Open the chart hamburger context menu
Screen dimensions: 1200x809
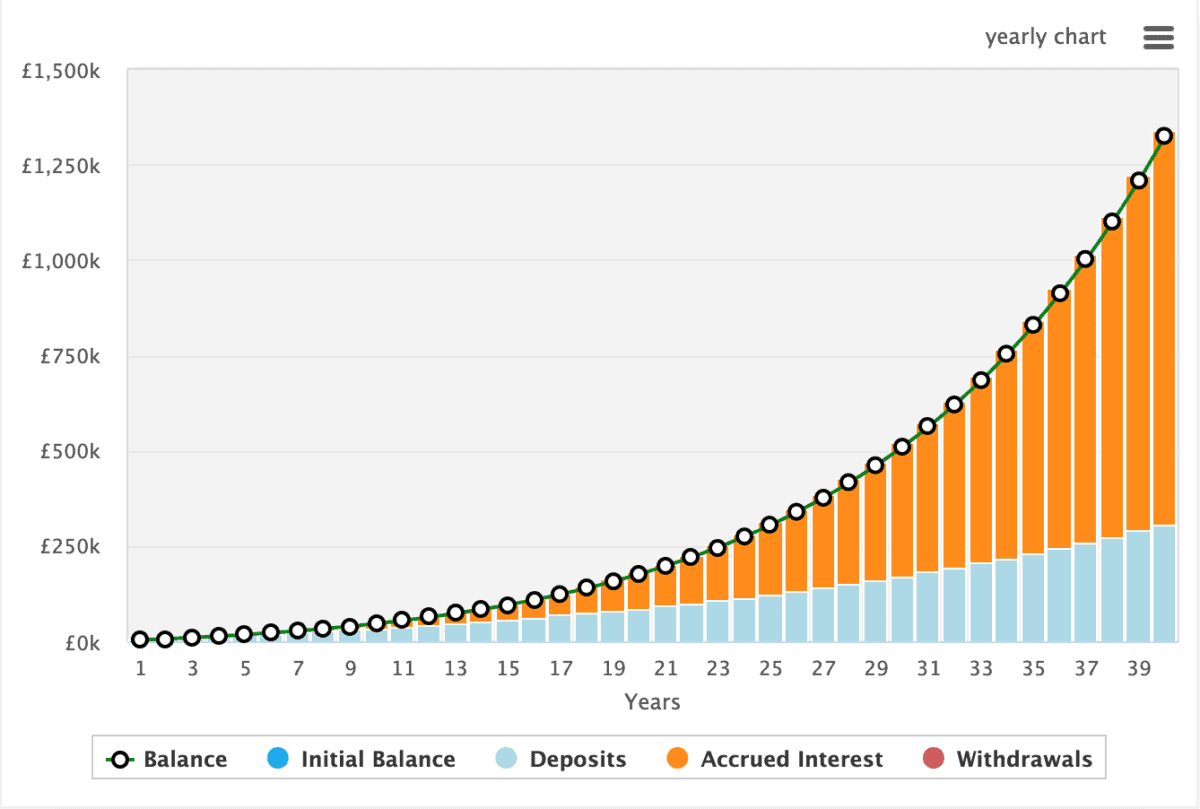click(x=1158, y=38)
